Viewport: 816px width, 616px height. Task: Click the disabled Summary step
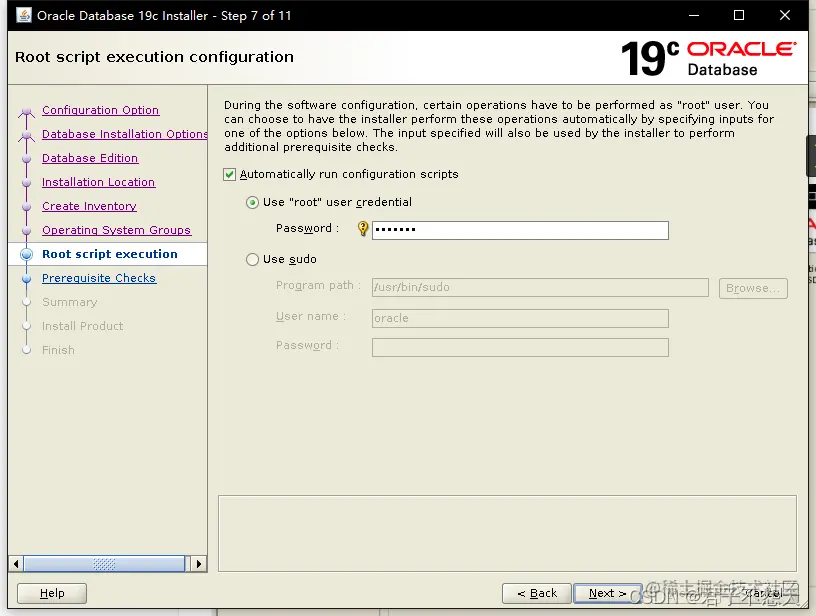click(70, 302)
